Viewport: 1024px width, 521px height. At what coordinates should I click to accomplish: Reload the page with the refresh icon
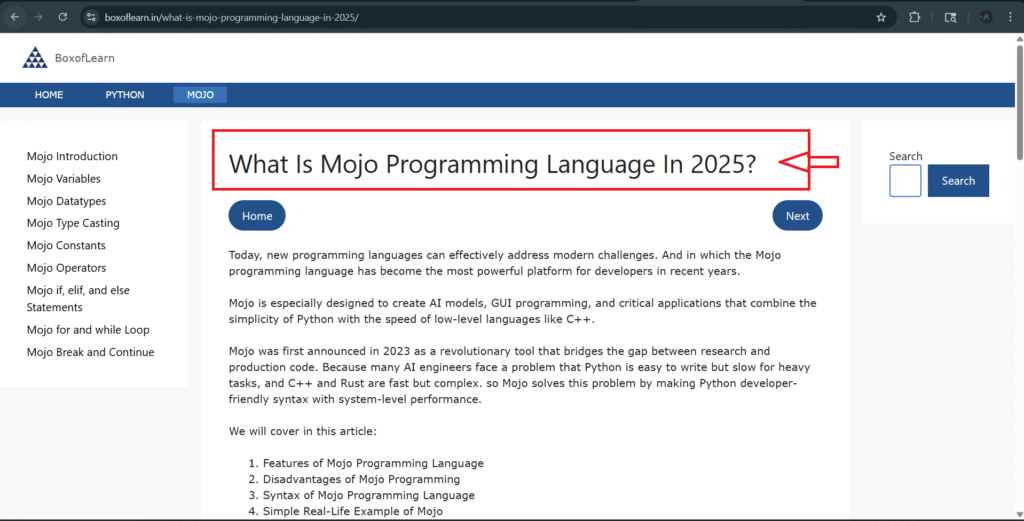[x=63, y=17]
